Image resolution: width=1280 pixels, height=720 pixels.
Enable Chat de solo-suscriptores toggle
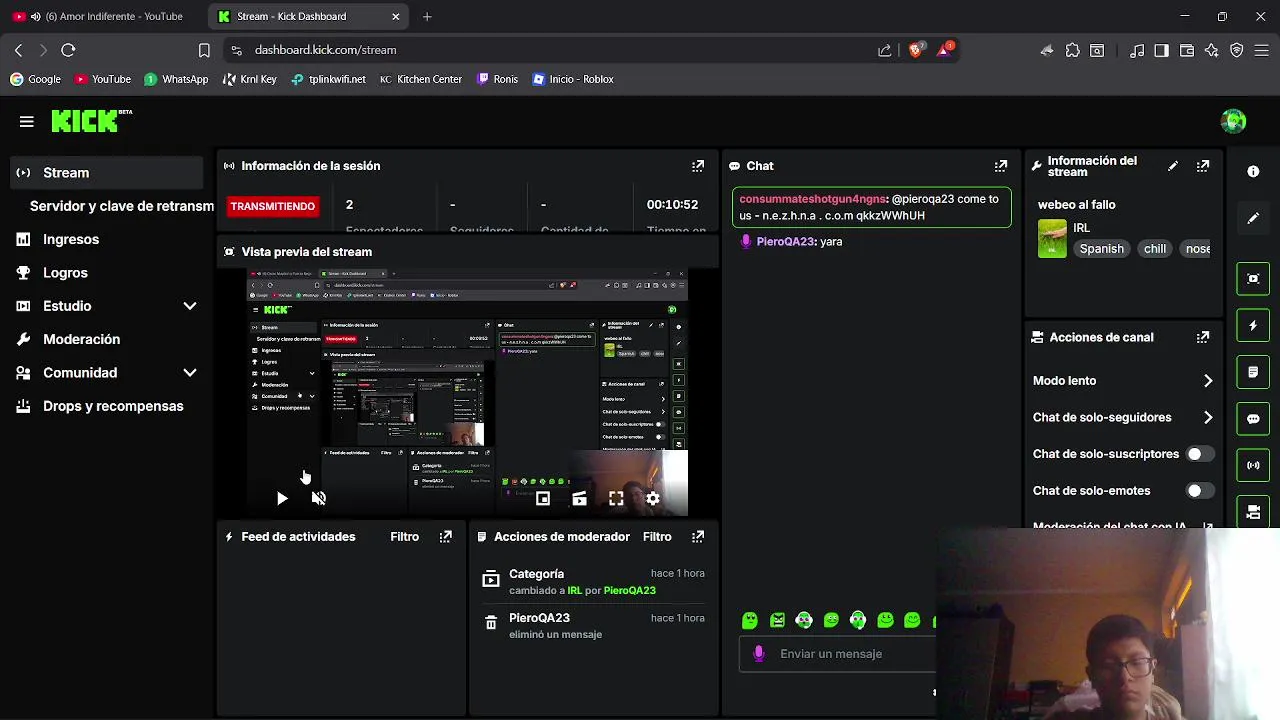[x=1200, y=454]
